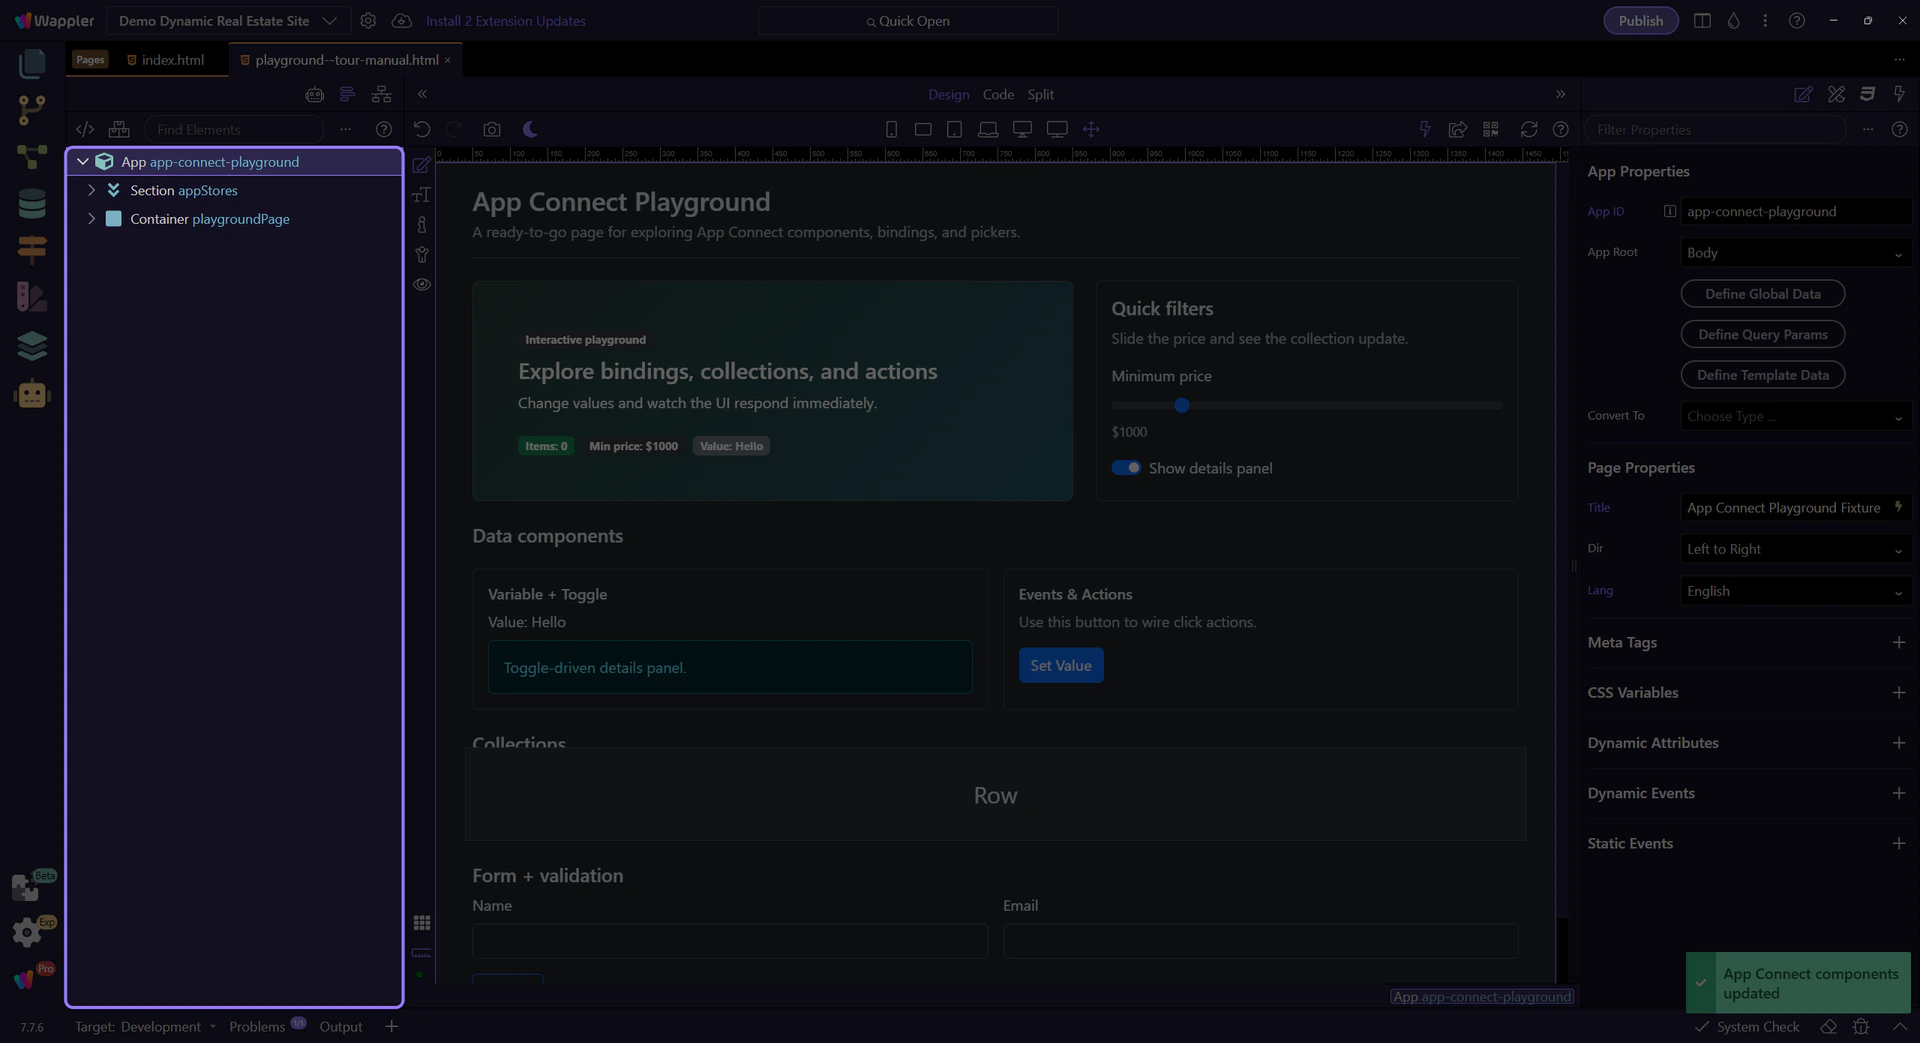Toggle the eye visibility icon
The height and width of the screenshot is (1043, 1920).
(422, 284)
